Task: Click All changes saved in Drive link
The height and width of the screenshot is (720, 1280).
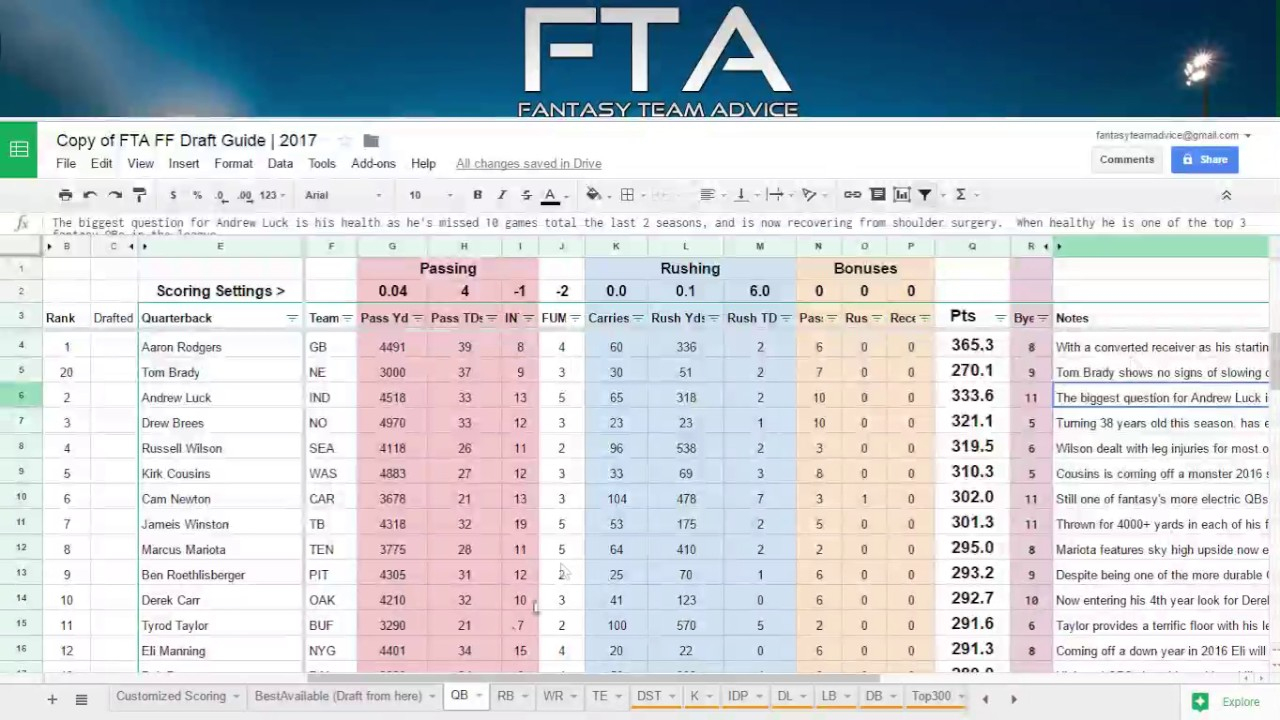Action: point(528,163)
